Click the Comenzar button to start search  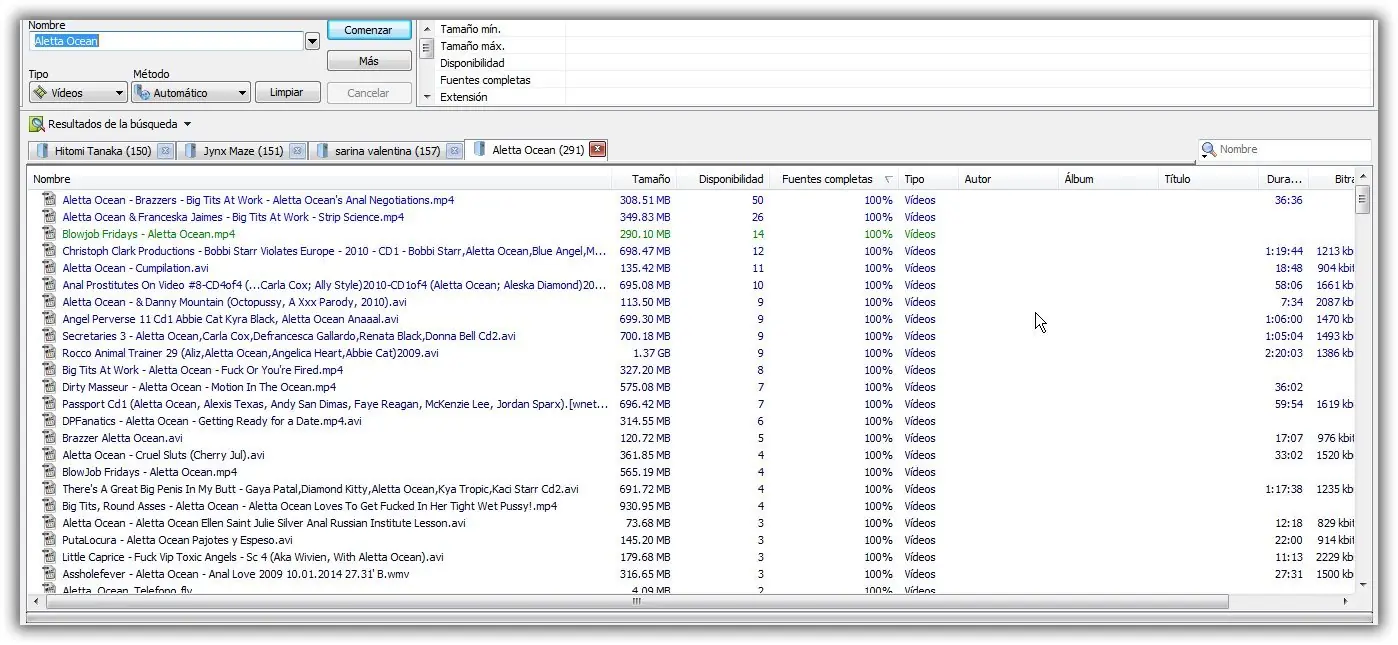(x=369, y=30)
